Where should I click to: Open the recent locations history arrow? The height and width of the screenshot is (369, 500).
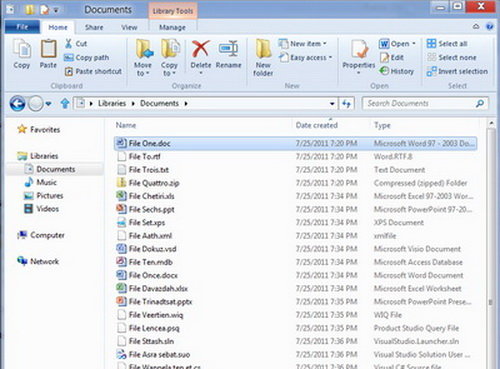pos(49,104)
